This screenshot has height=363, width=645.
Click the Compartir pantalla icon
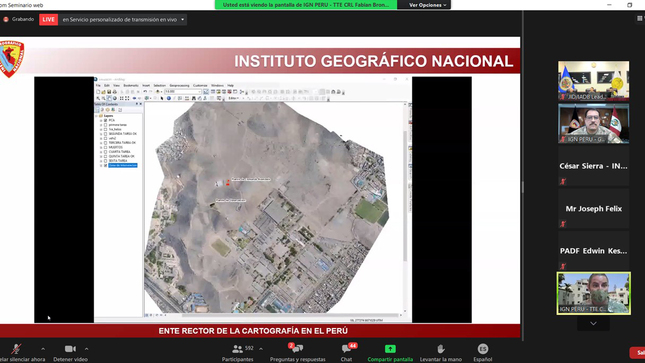pyautogui.click(x=390, y=349)
